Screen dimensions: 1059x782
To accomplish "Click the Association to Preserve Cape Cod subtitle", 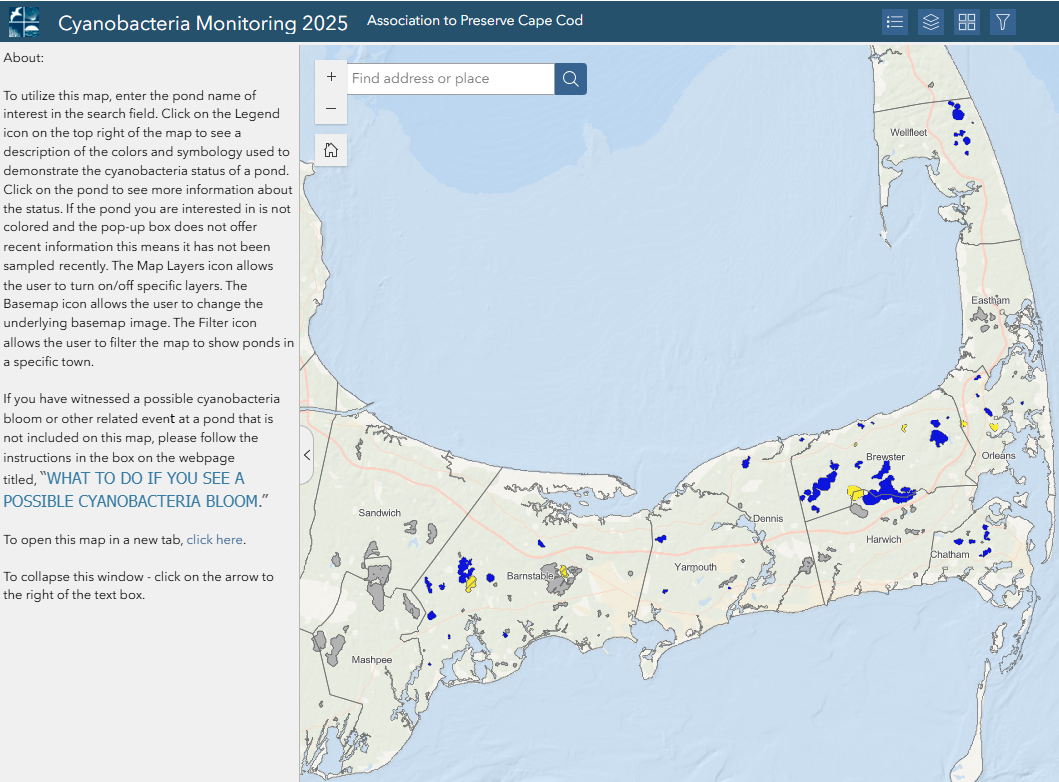I will (474, 21).
